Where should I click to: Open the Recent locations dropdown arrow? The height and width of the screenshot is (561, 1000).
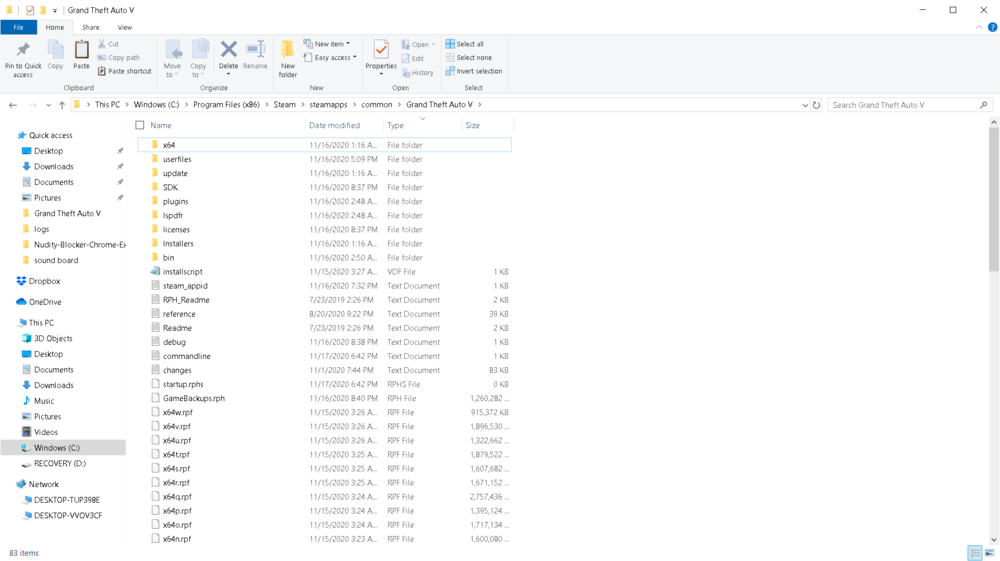point(48,105)
